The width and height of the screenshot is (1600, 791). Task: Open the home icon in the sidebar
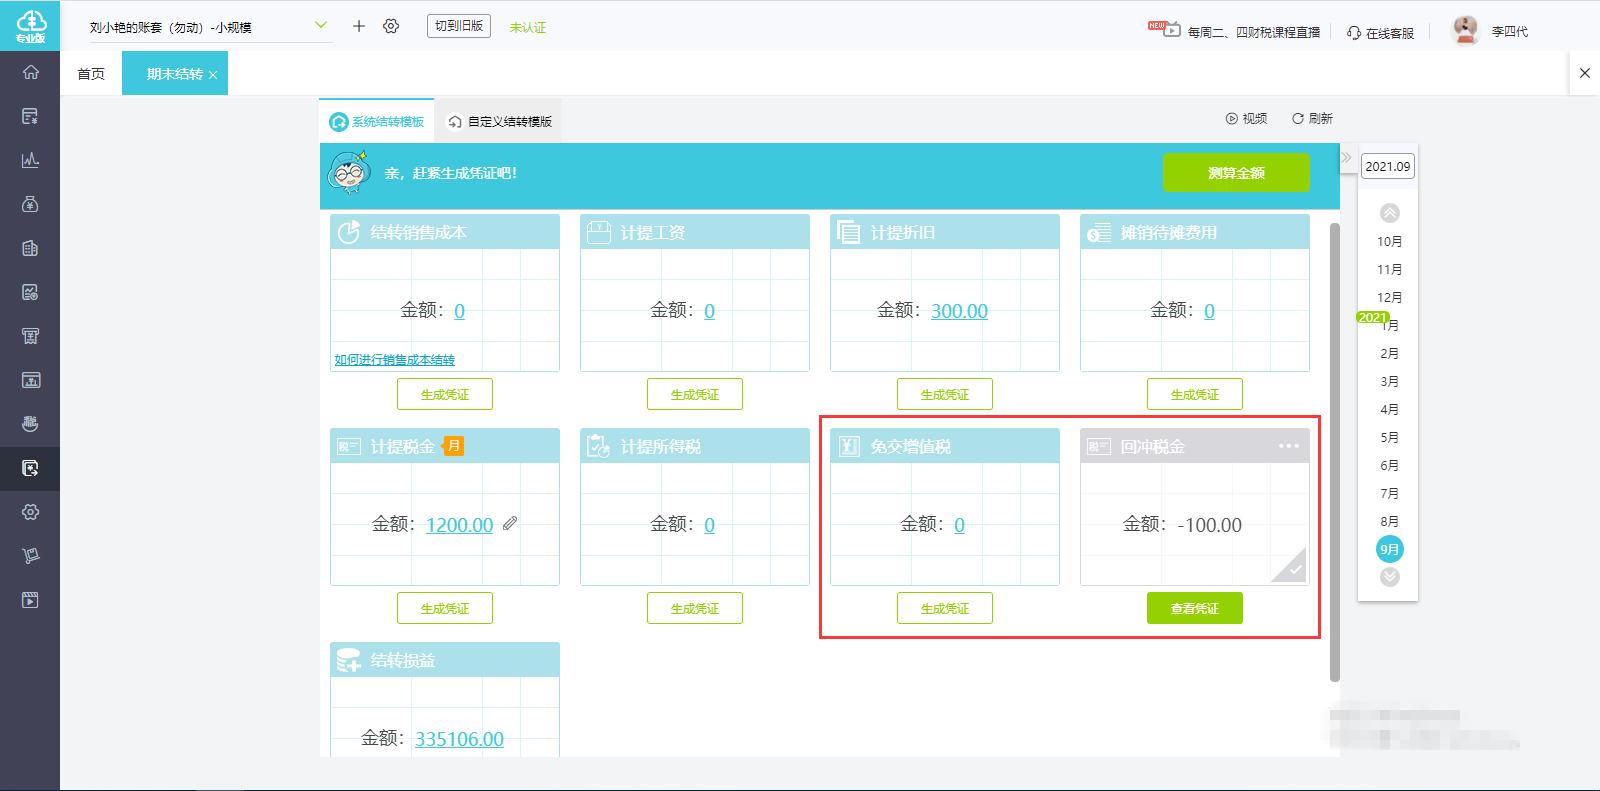click(x=31, y=72)
